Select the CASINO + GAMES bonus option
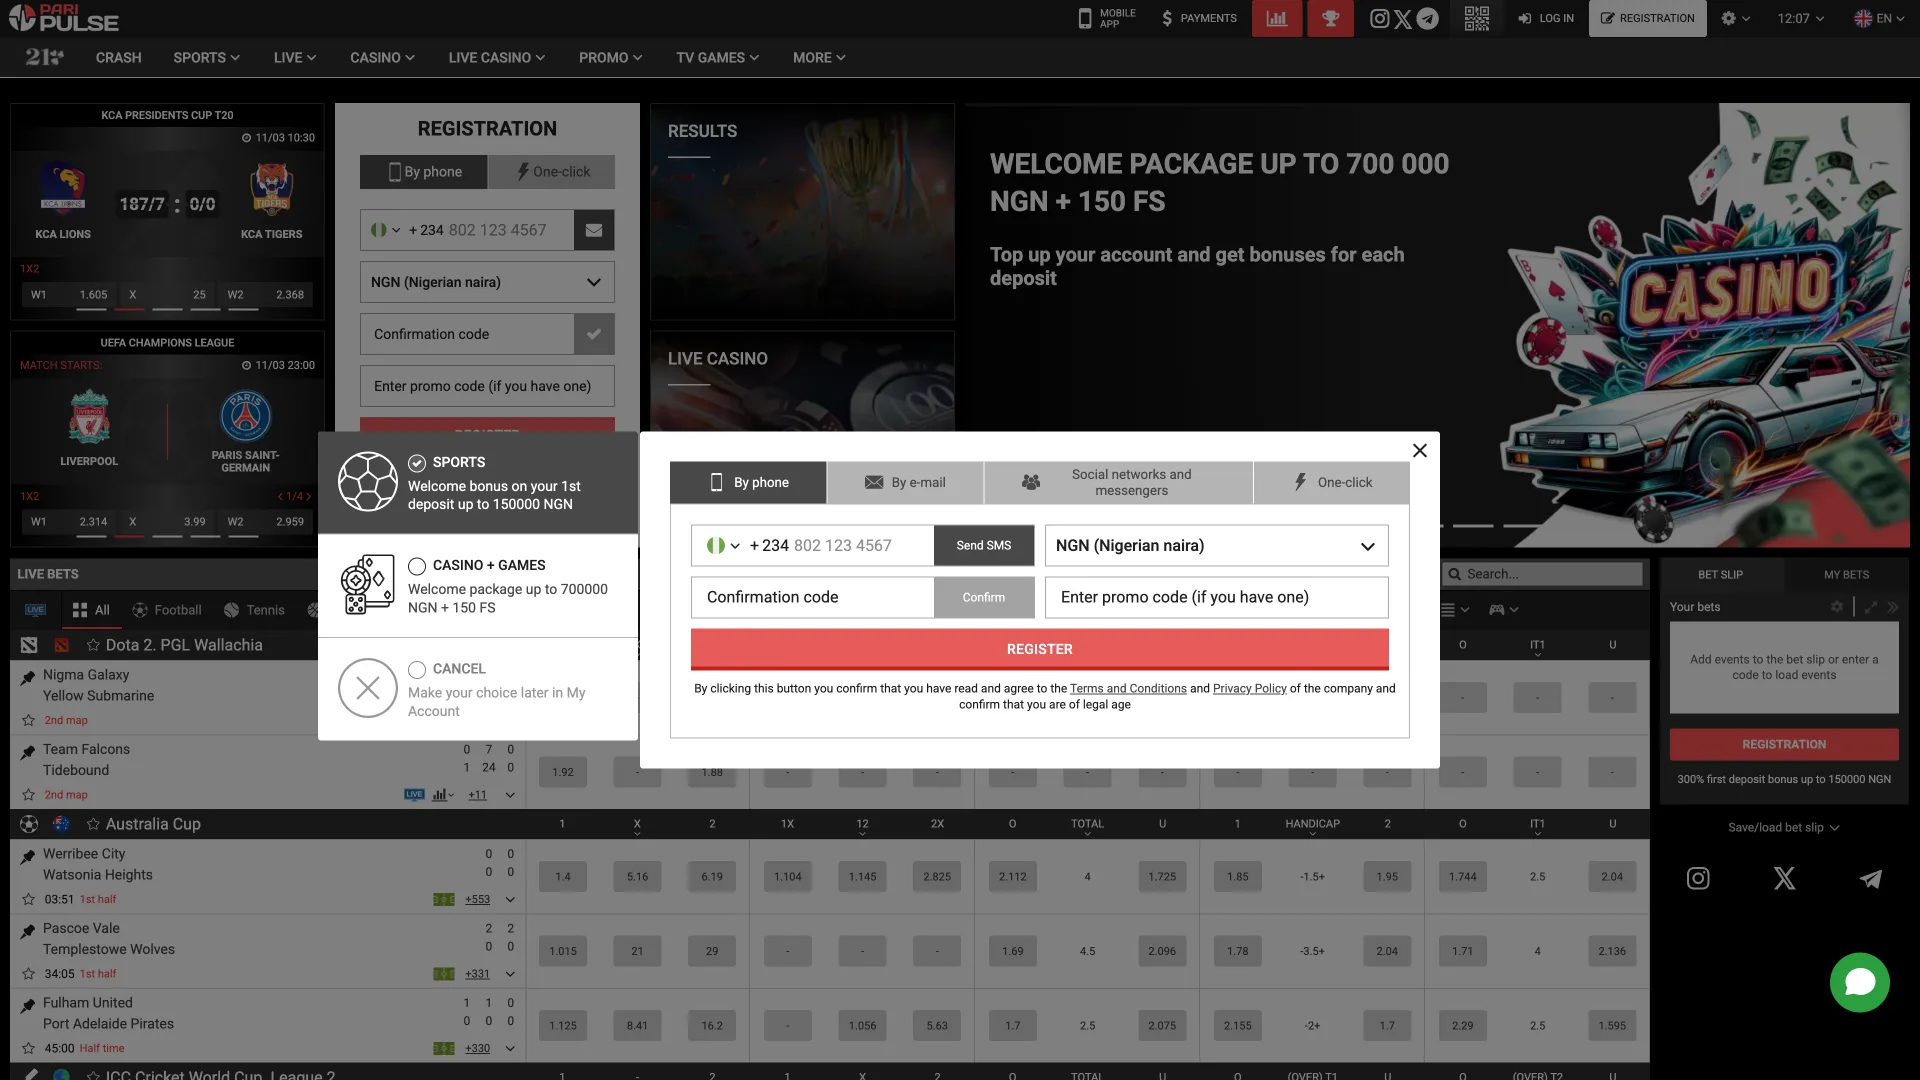 pyautogui.click(x=478, y=586)
